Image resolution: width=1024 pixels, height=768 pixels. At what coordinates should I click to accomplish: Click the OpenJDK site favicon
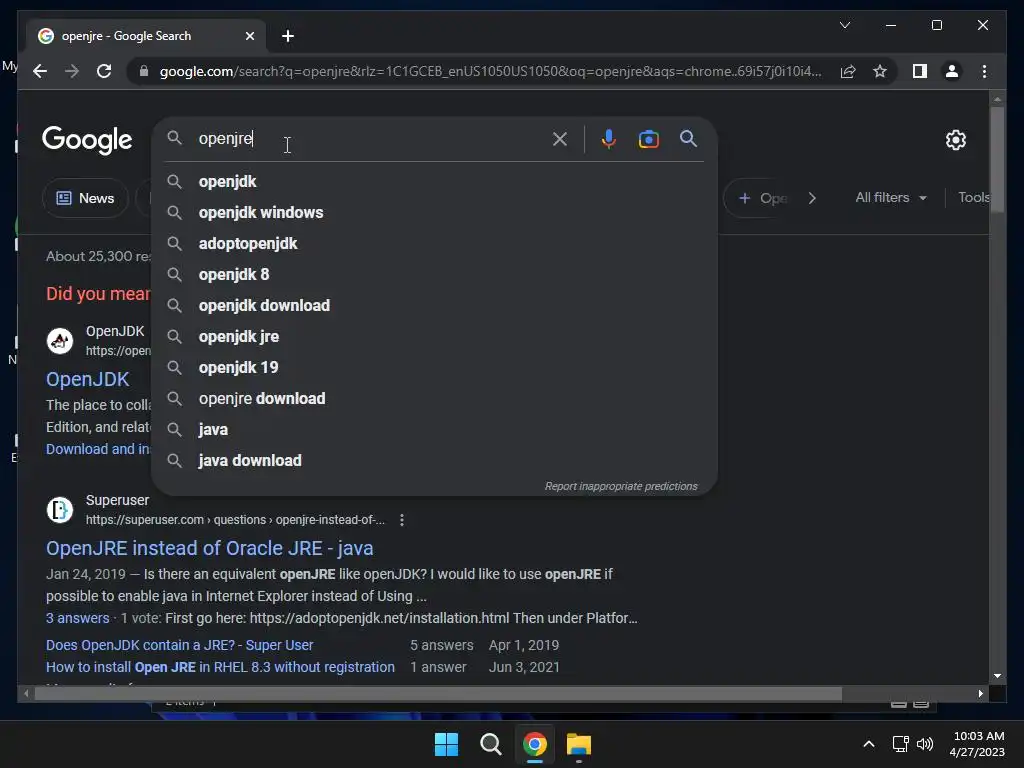click(x=60, y=341)
